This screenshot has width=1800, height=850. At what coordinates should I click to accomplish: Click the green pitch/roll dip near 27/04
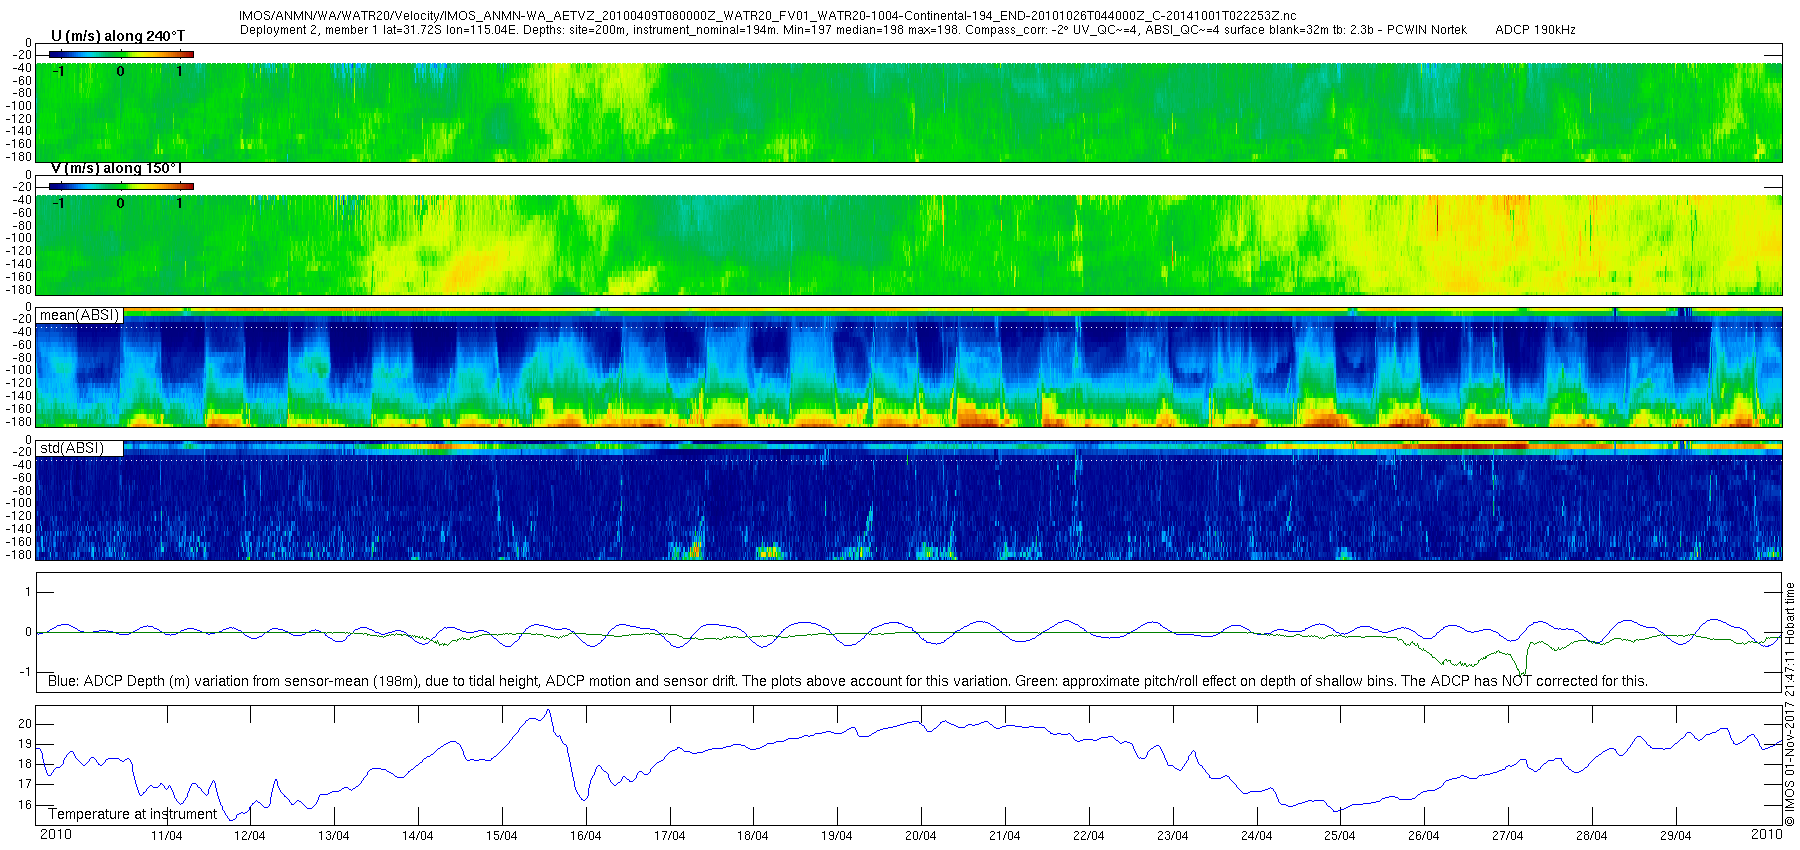[1521, 671]
